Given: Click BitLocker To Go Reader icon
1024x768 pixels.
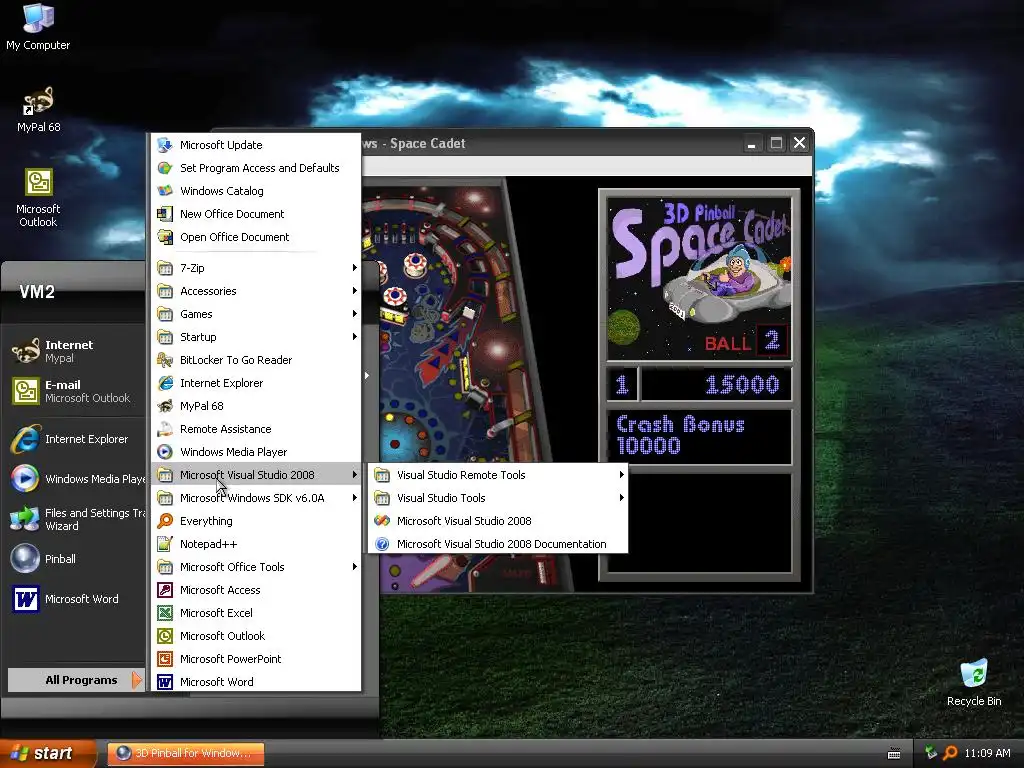Looking at the screenshot, I should (x=165, y=360).
